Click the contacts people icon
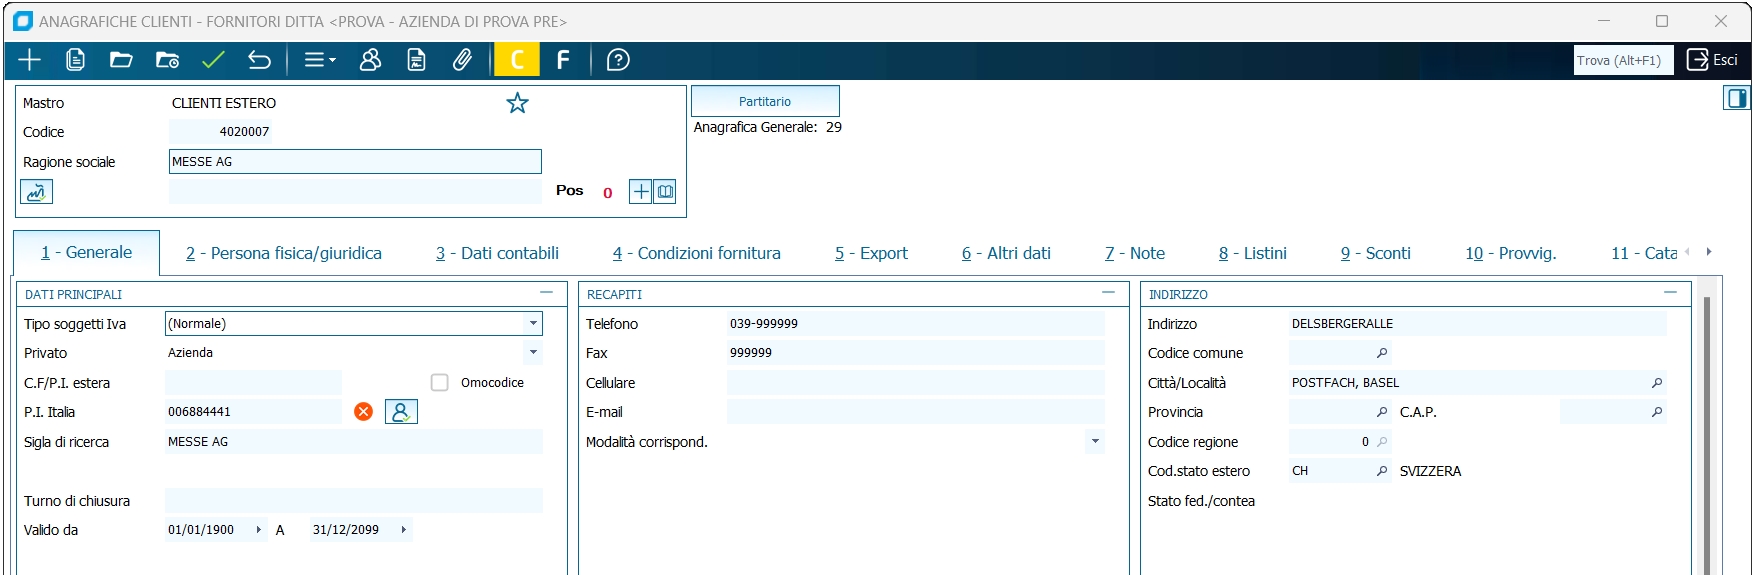This screenshot has height=575, width=1754. pyautogui.click(x=370, y=60)
